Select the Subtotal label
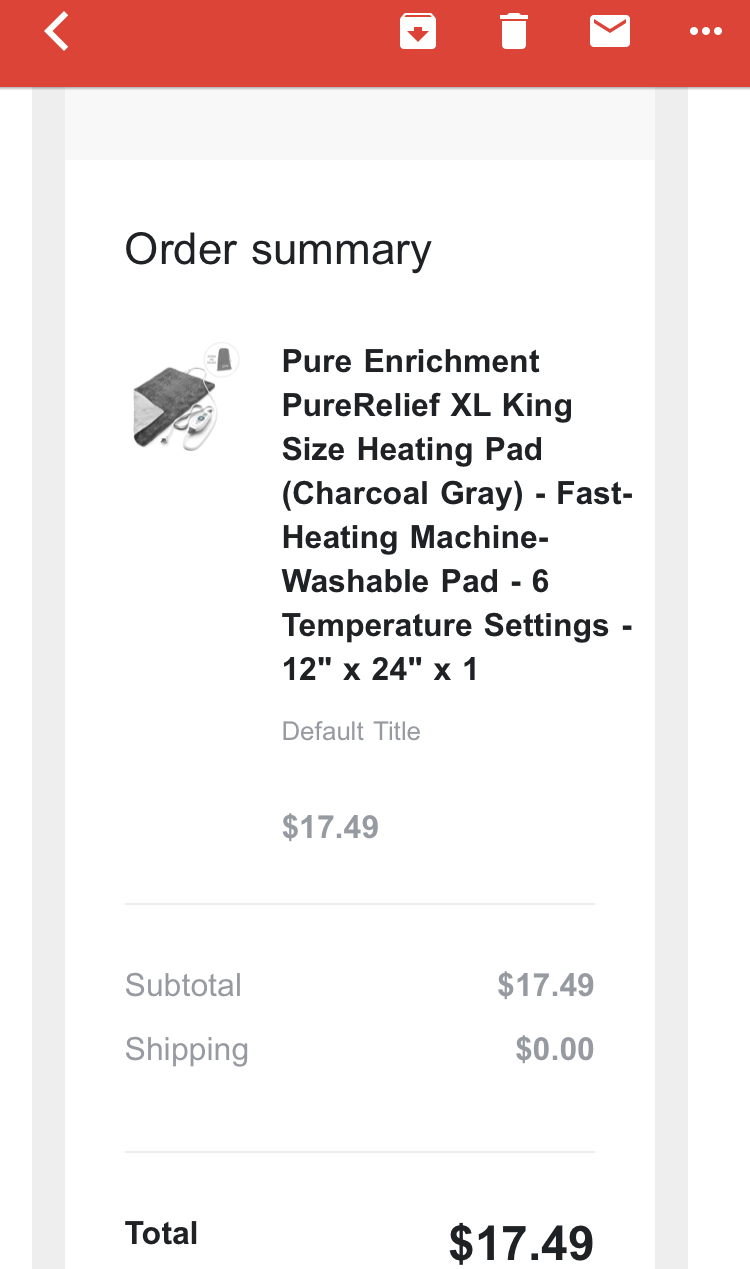Screen dimensions: 750x1269 [x=183, y=985]
